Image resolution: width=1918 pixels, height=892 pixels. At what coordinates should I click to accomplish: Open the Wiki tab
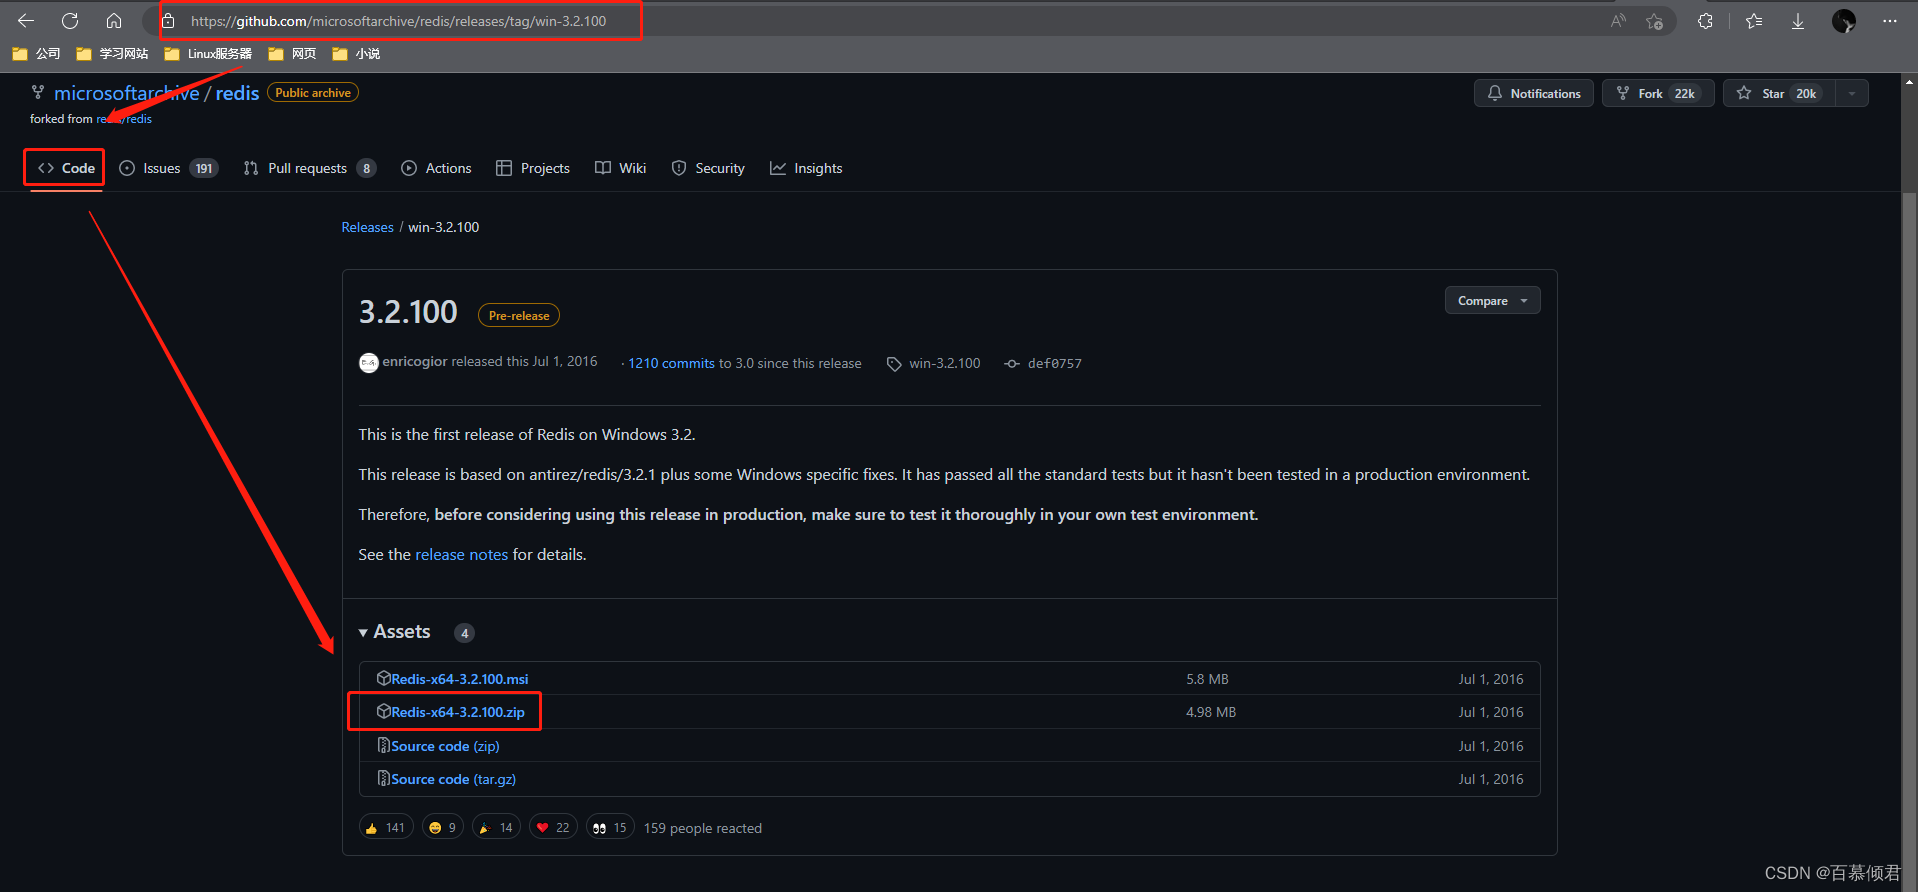coord(621,168)
